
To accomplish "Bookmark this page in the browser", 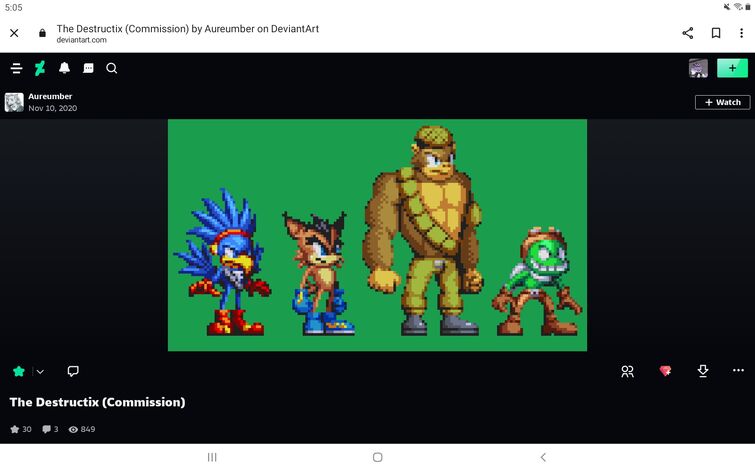I will [x=716, y=33].
